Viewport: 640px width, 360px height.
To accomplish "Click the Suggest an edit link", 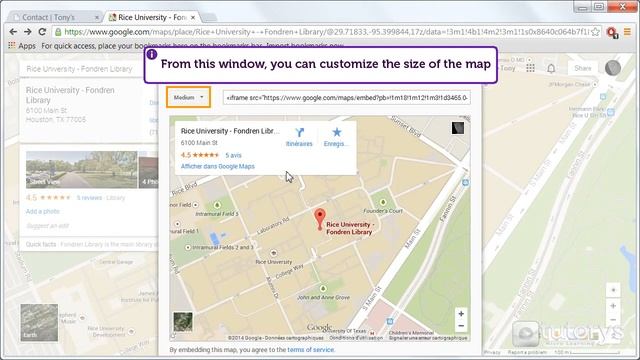I will tap(47, 226).
